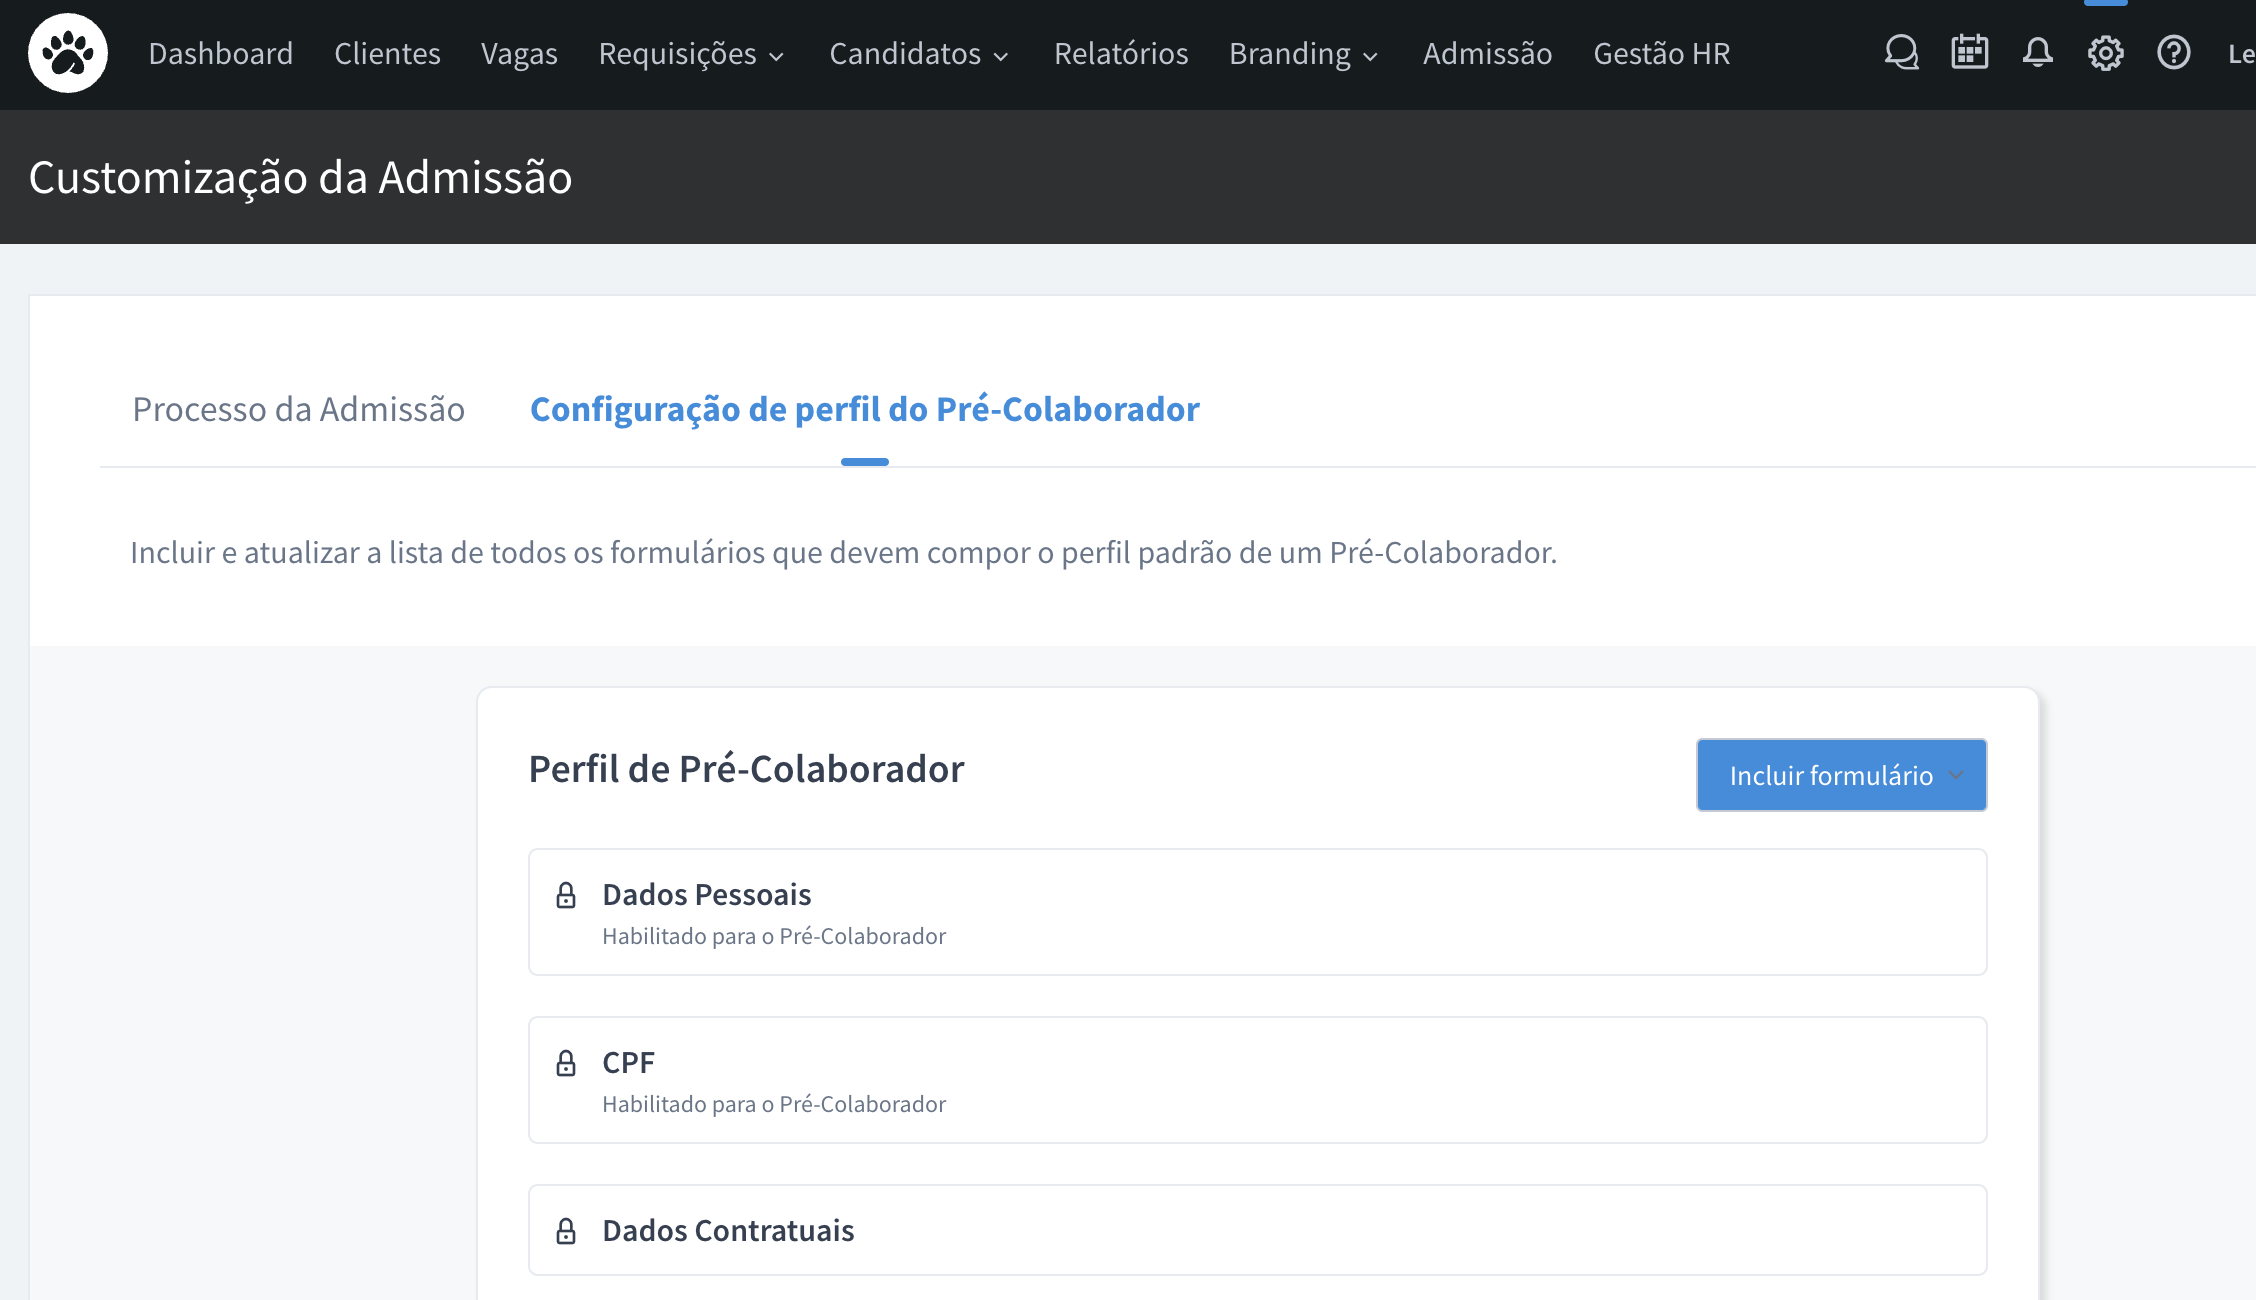Open the calendar icon in header
Screen dimensions: 2256x1300
click(1969, 53)
